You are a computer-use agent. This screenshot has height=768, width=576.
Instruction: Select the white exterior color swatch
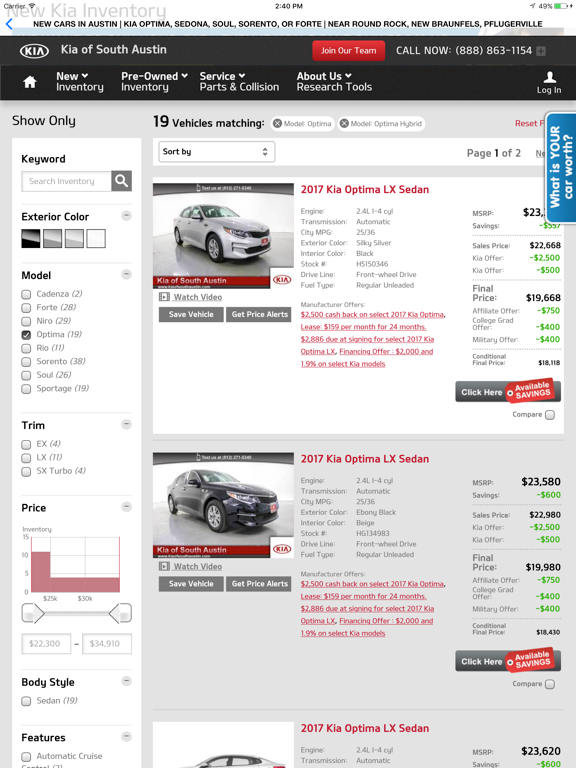coord(96,239)
